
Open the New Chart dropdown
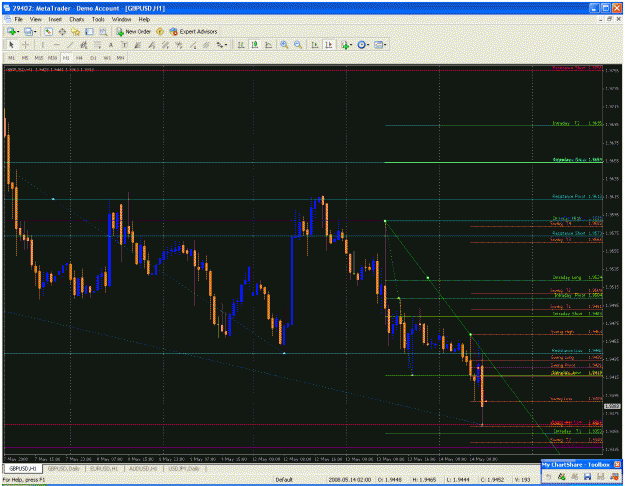coord(13,31)
